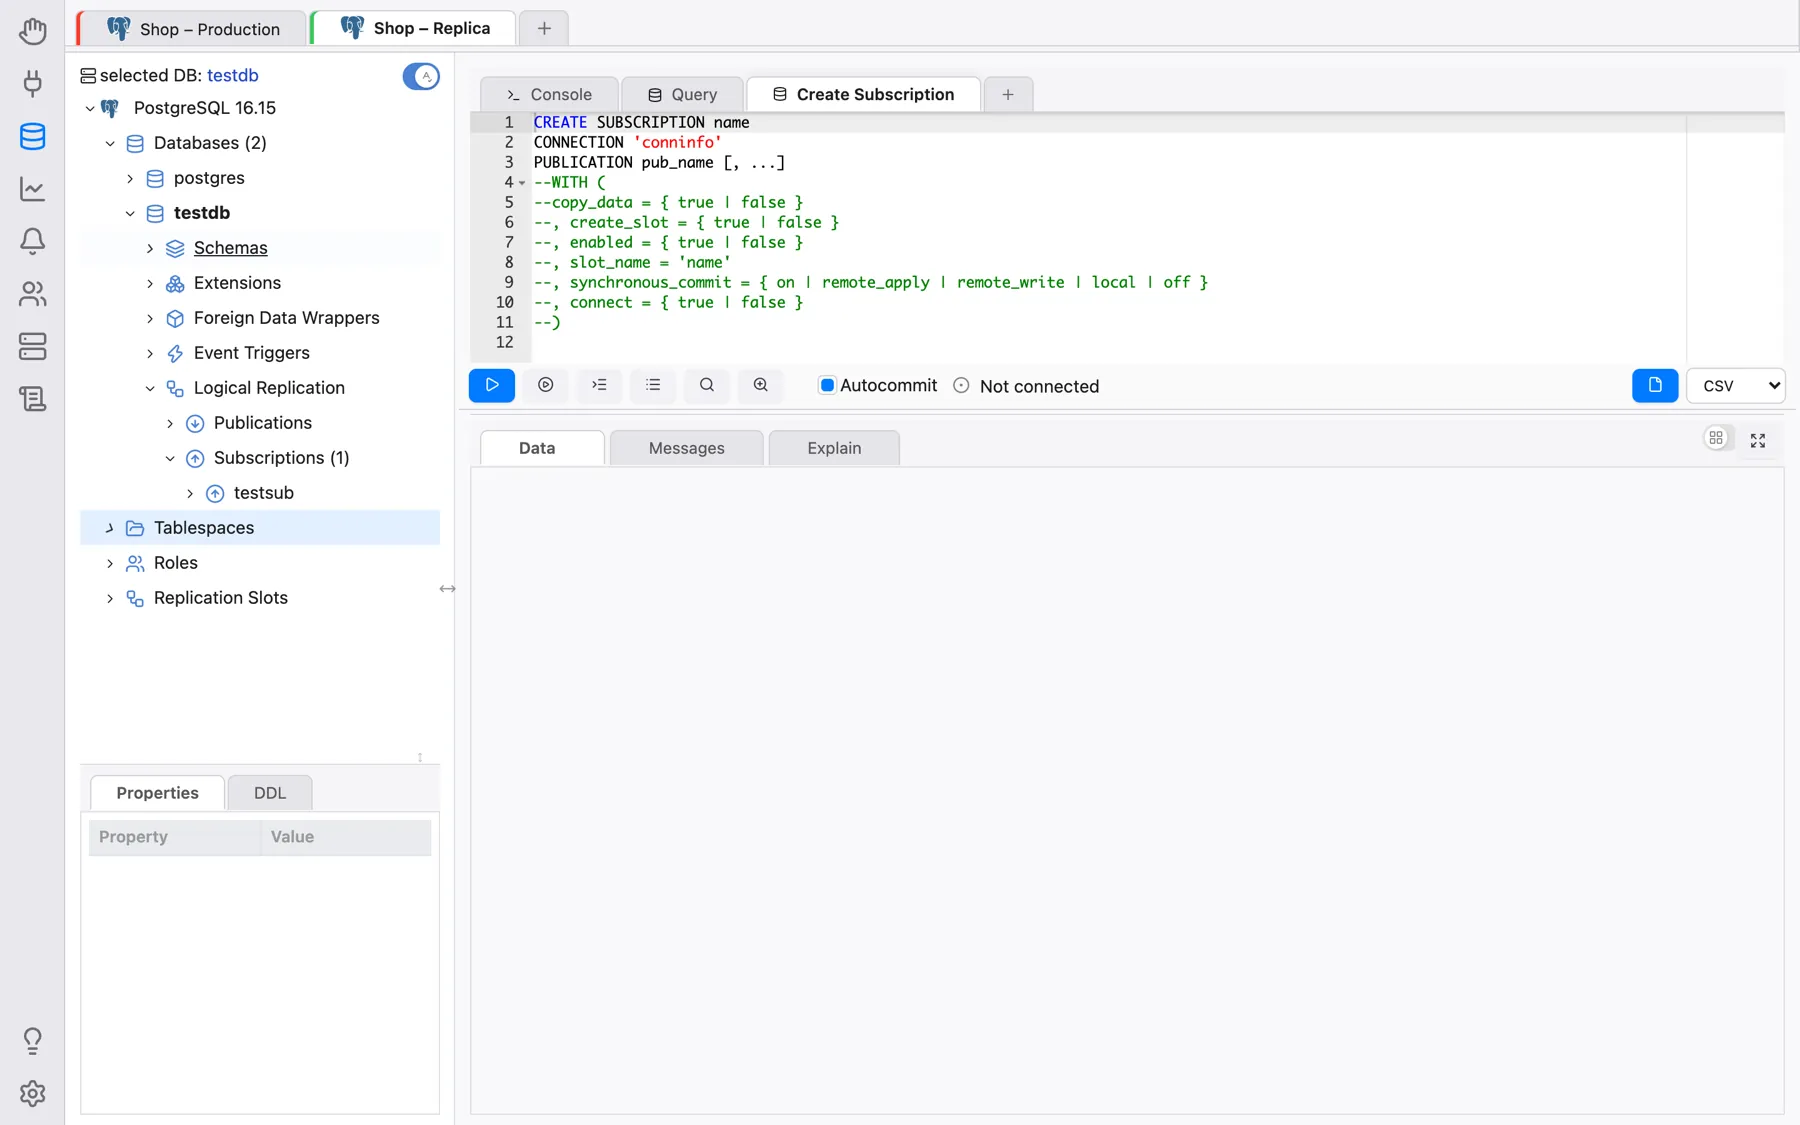Click the list icon in editor toolbar
Viewport: 1800px width, 1125px height.
coord(653,385)
